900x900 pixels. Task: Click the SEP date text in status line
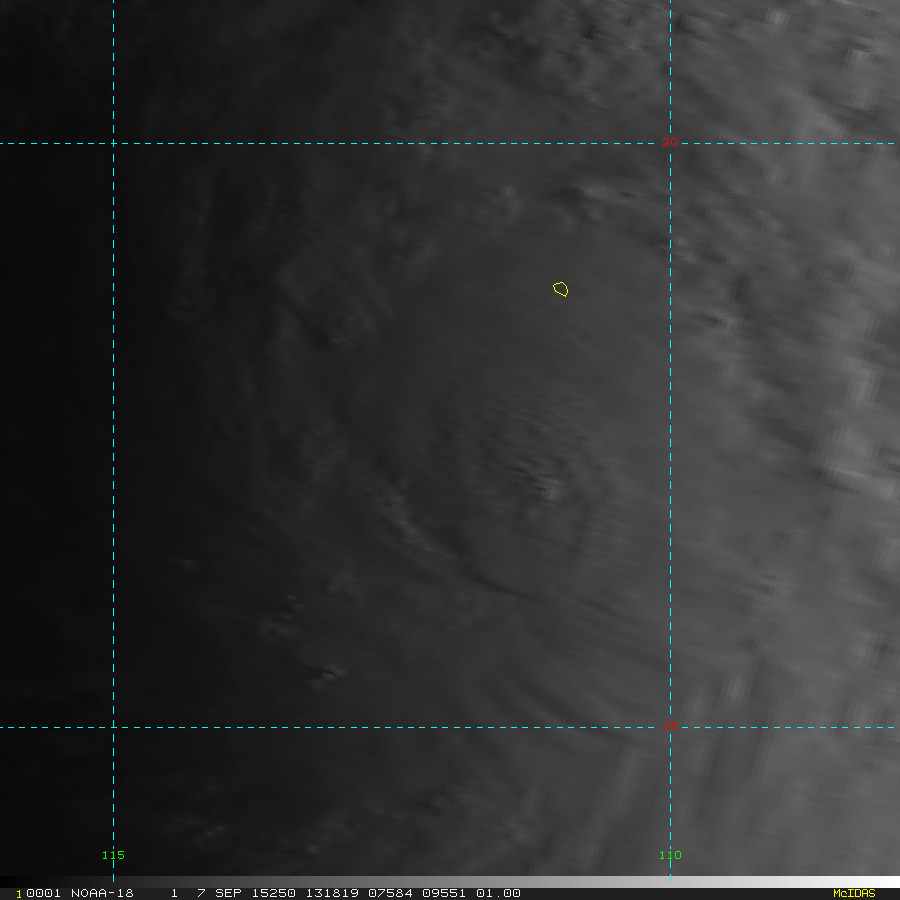click(x=228, y=893)
